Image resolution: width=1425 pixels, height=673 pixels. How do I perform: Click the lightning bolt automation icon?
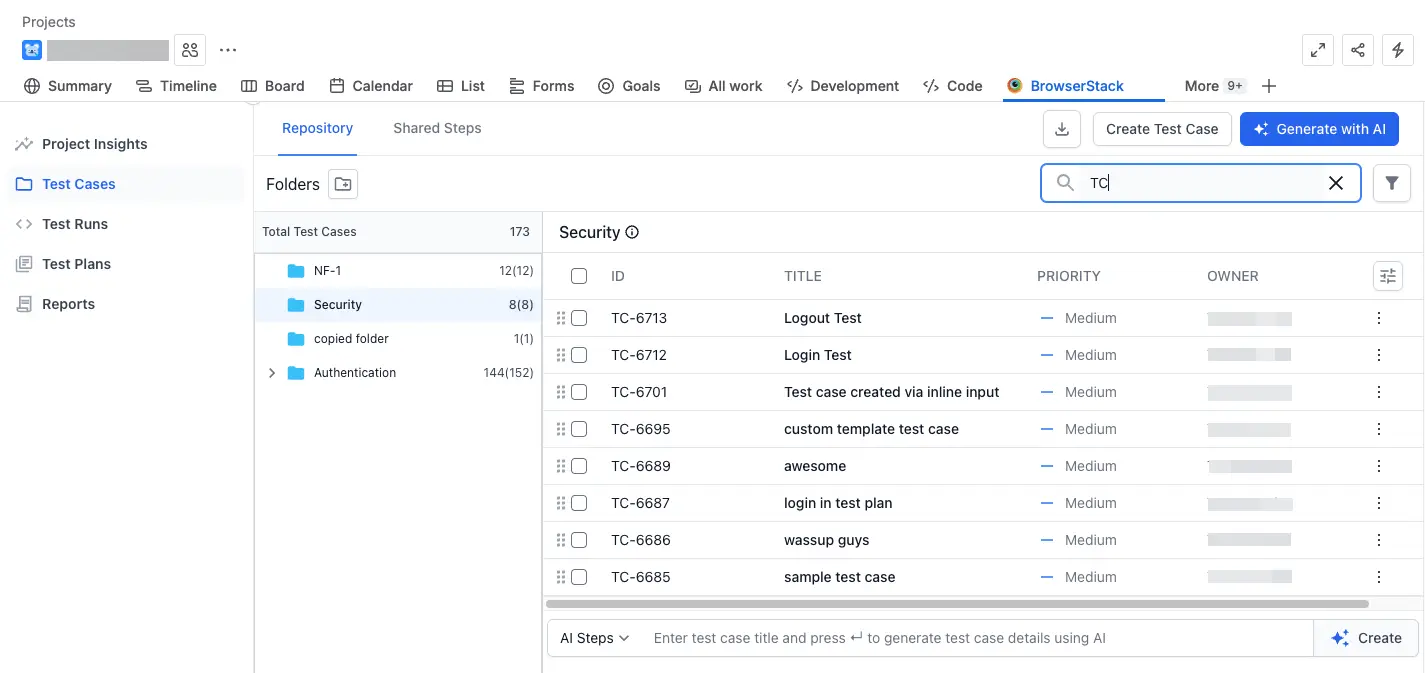click(1397, 50)
